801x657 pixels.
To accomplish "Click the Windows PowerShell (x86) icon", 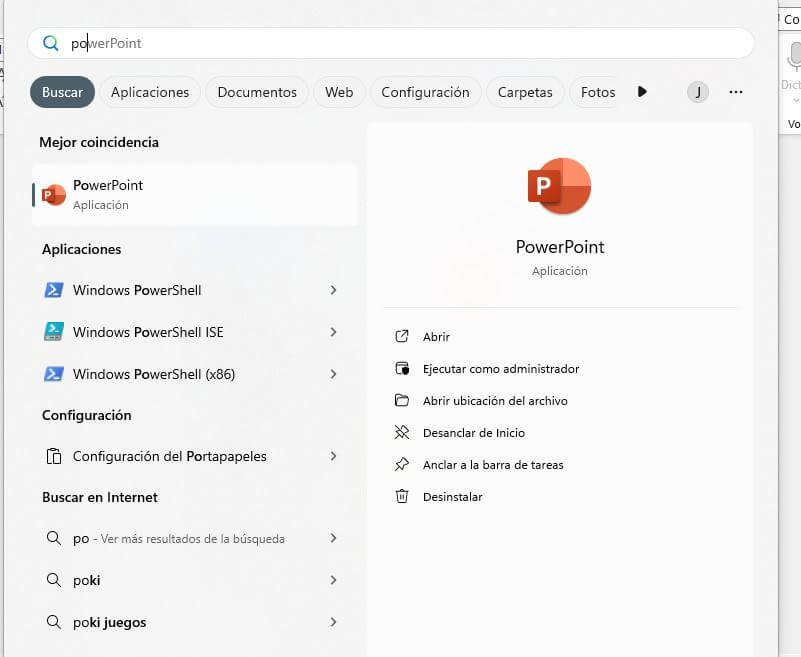I will [54, 374].
